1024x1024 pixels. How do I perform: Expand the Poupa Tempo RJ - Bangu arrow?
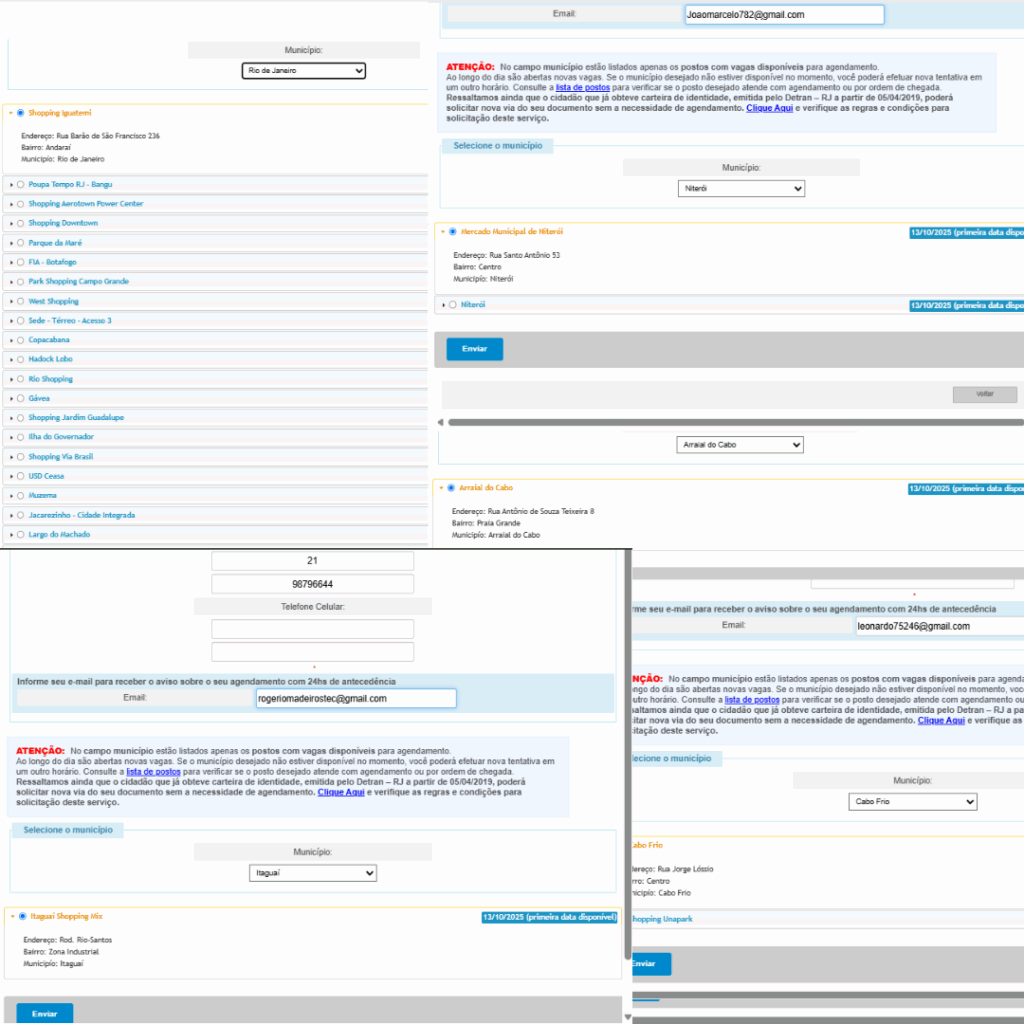coord(10,184)
